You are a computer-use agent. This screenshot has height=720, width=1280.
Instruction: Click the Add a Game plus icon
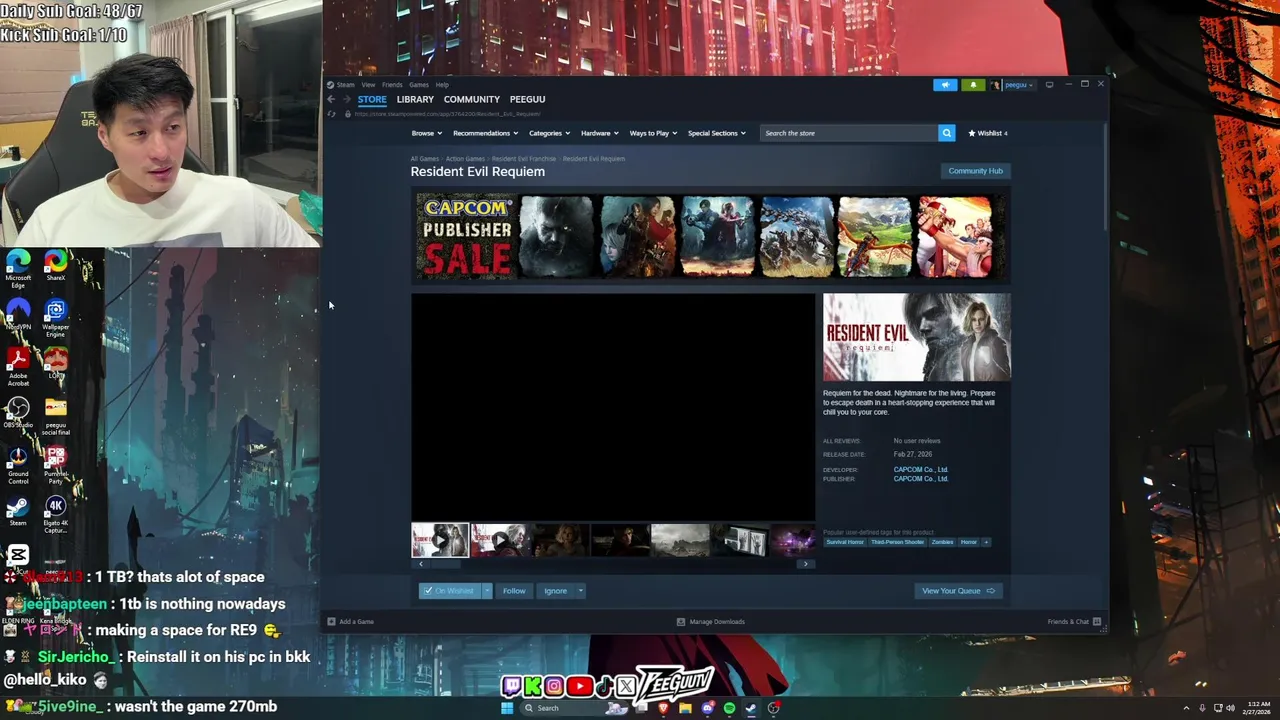[332, 622]
